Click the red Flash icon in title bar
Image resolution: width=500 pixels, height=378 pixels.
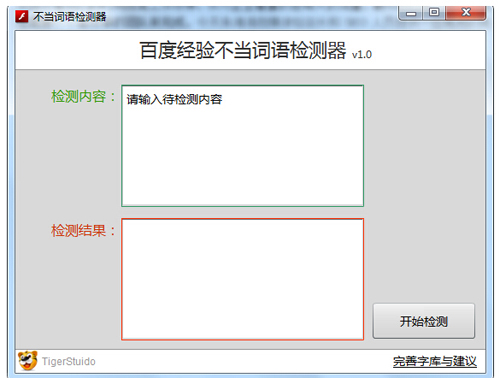point(22,16)
